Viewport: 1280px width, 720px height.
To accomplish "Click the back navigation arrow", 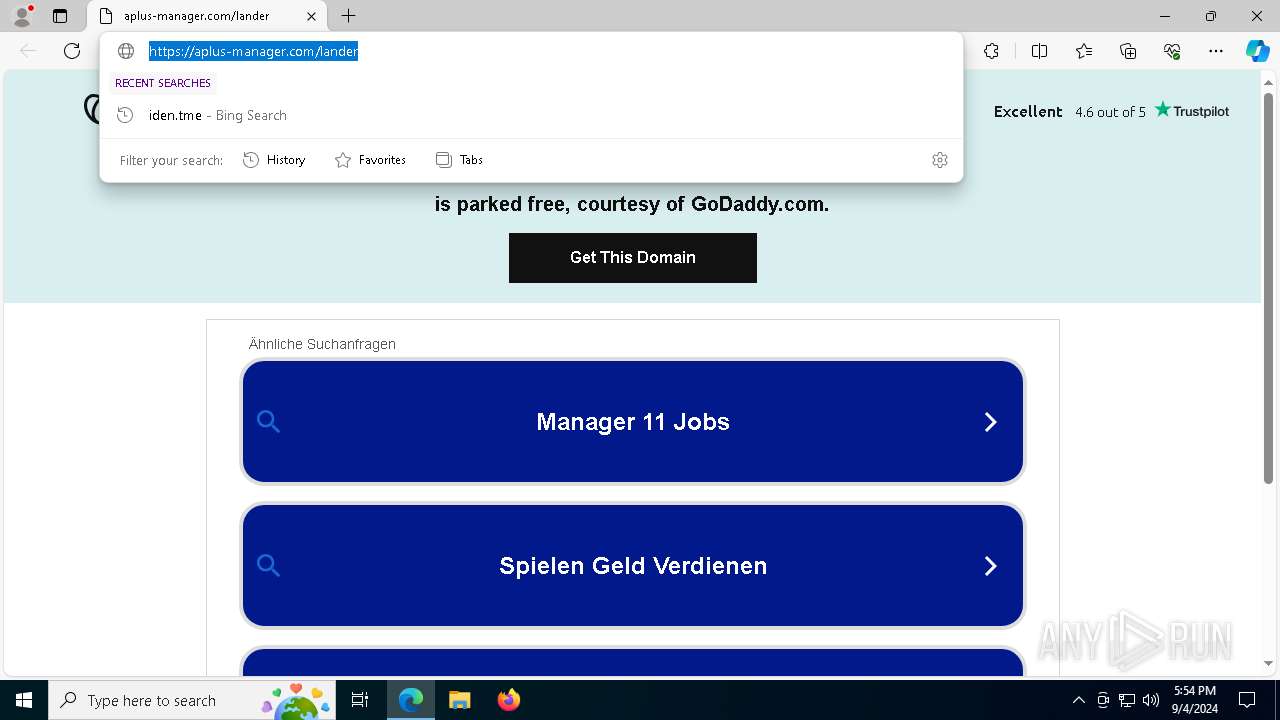I will pos(28,51).
